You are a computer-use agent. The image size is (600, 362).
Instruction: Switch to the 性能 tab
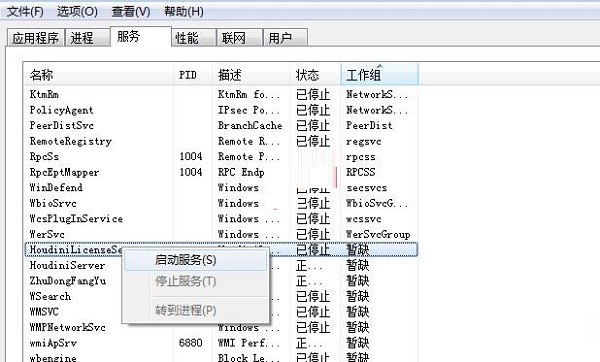click(x=194, y=38)
